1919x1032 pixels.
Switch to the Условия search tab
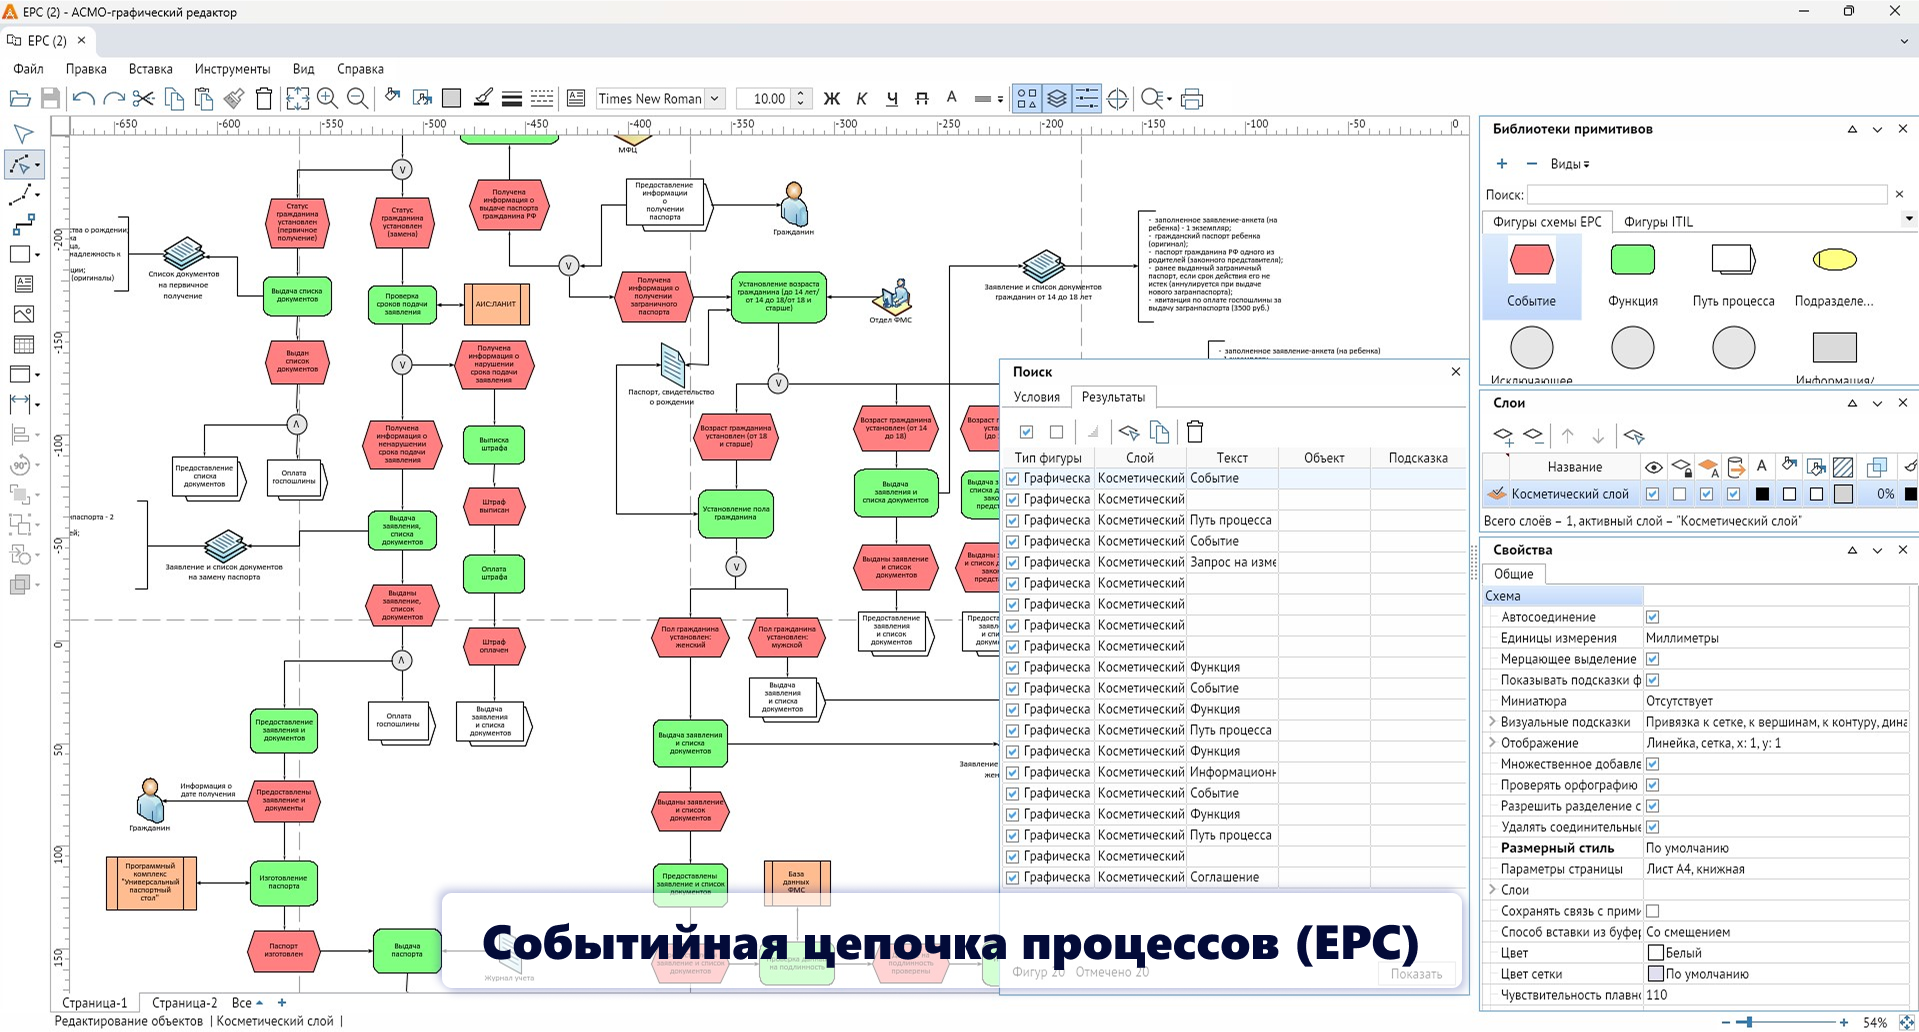click(1036, 397)
